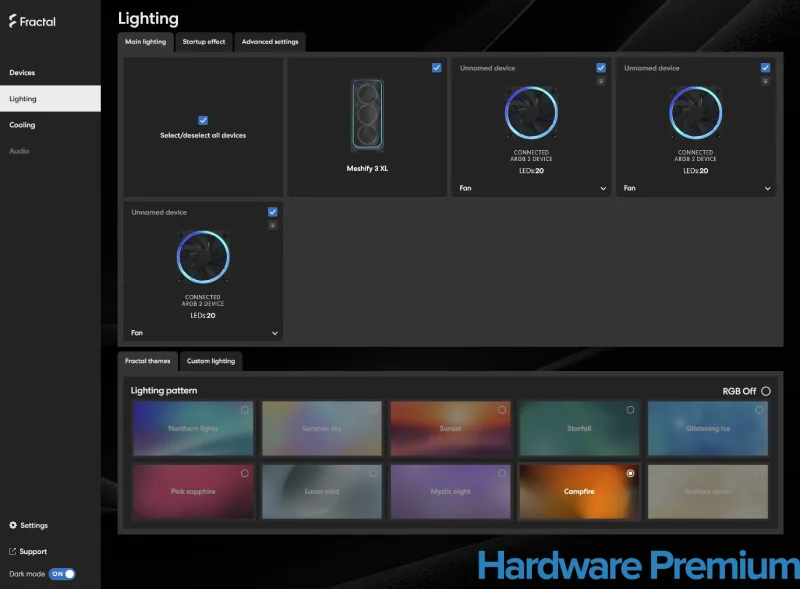This screenshot has height=589, width=800.
Task: Click the selected Campfire radio button
Action: click(631, 473)
